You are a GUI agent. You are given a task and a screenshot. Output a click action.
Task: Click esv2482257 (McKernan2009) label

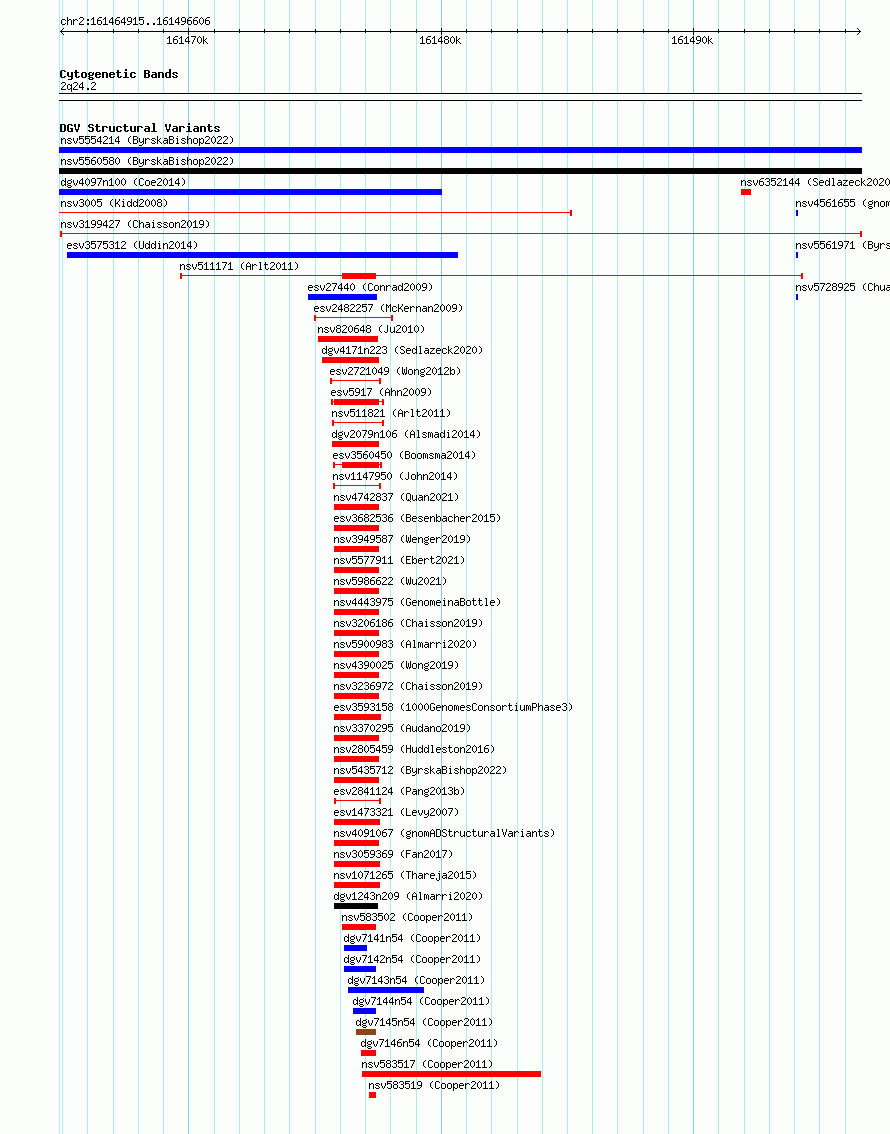coord(388,308)
